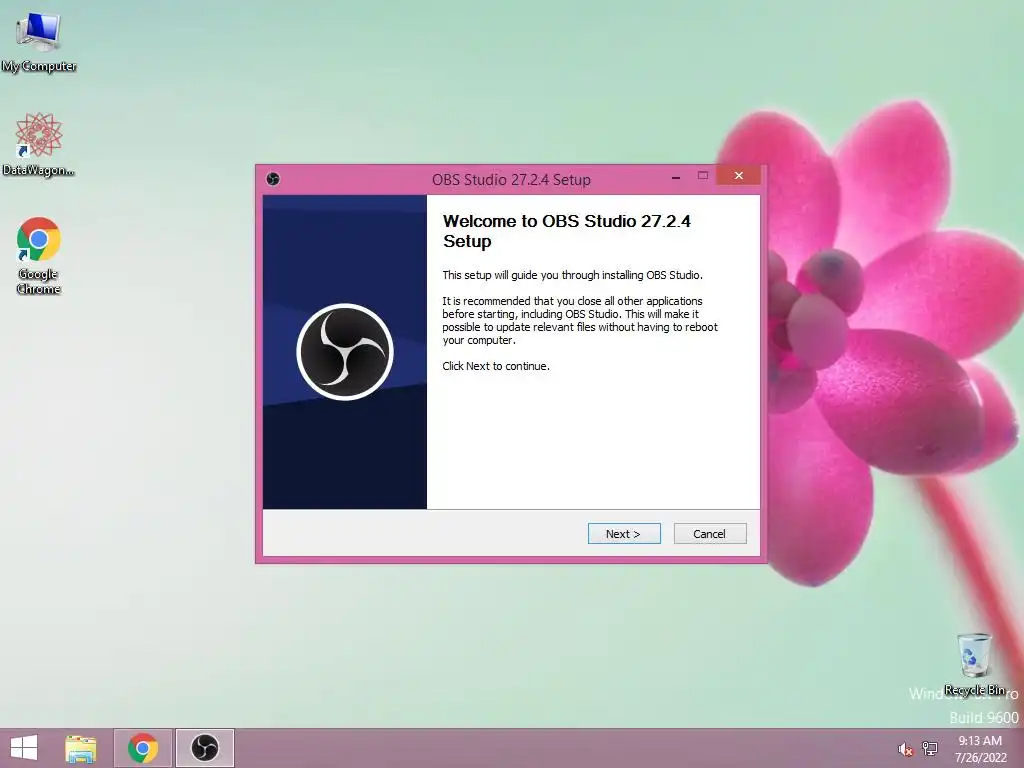Close the OBS Studio Setup window
The height and width of the screenshot is (768, 1024).
(x=739, y=176)
